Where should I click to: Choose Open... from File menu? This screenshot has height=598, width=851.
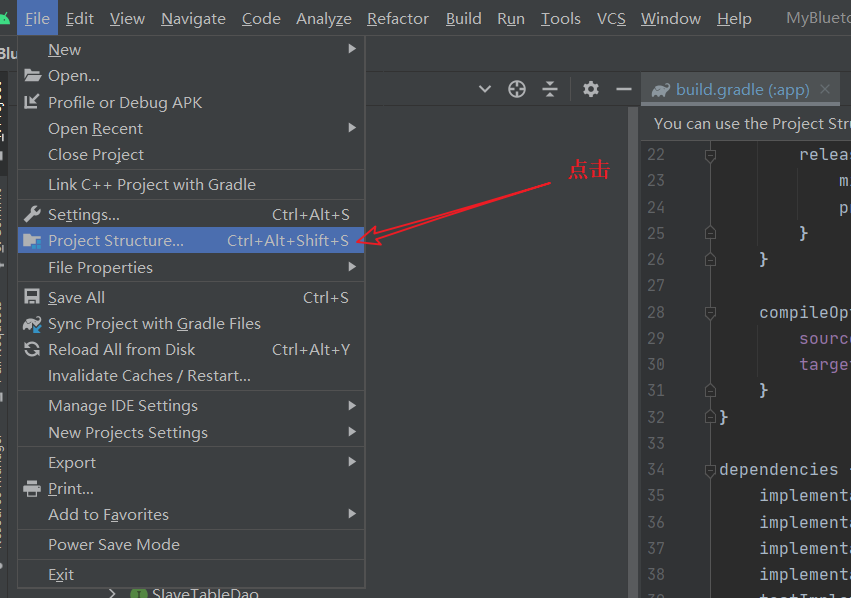[191, 75]
